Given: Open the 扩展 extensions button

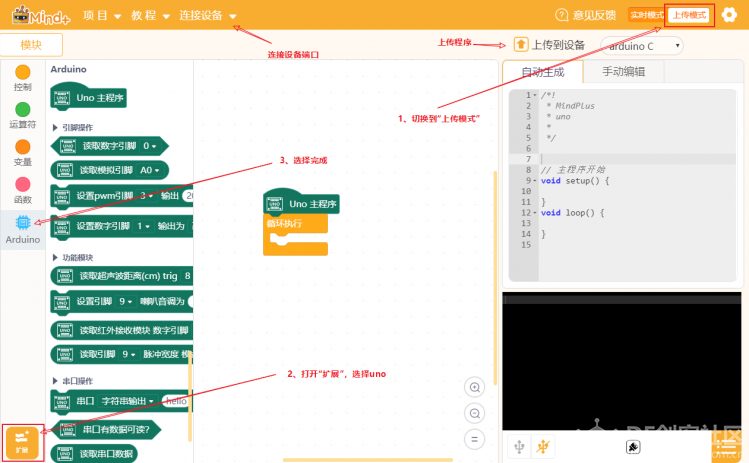Looking at the screenshot, I should point(22,443).
